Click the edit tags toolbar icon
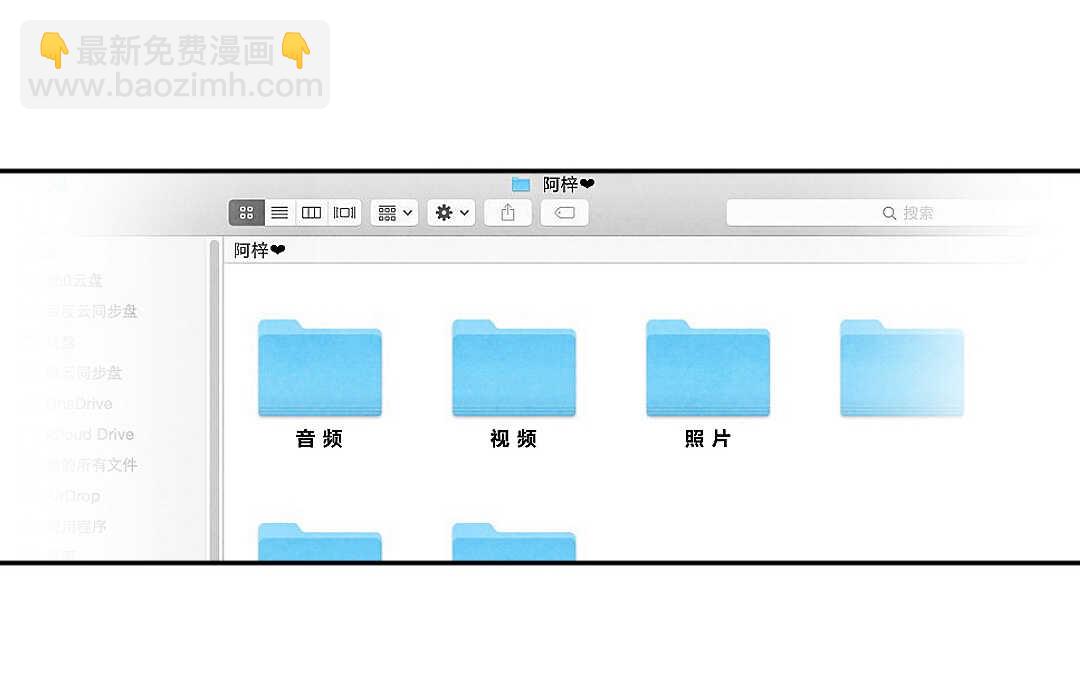The width and height of the screenshot is (1080, 675). (x=564, y=213)
